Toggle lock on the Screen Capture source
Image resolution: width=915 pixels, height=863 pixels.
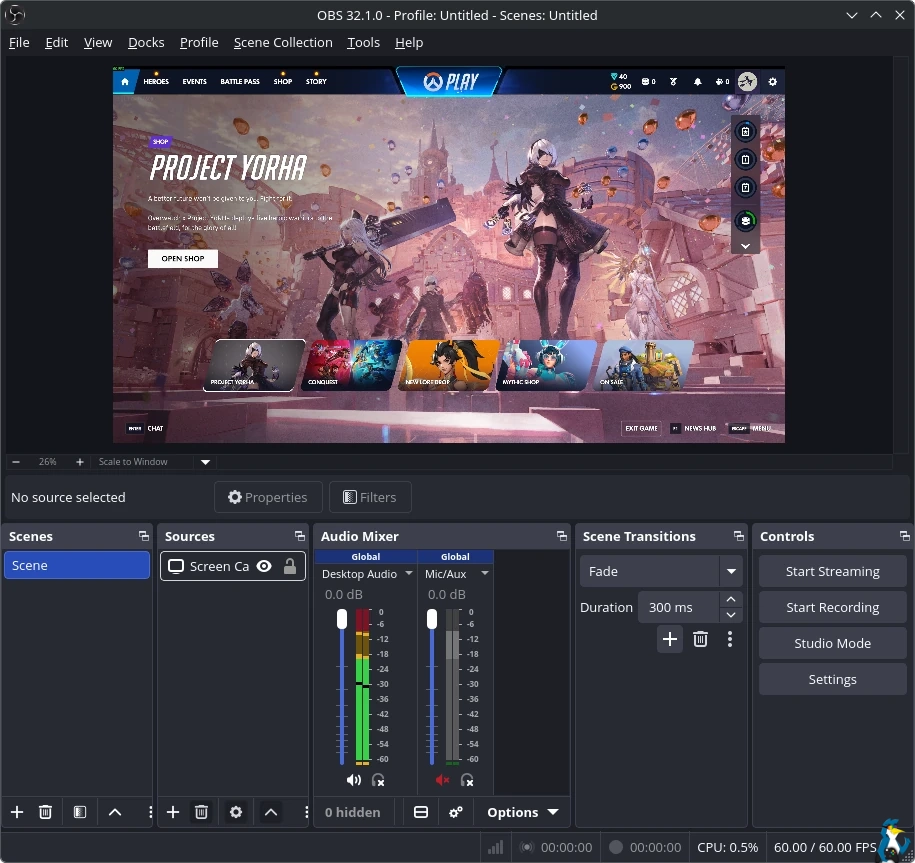click(x=290, y=566)
